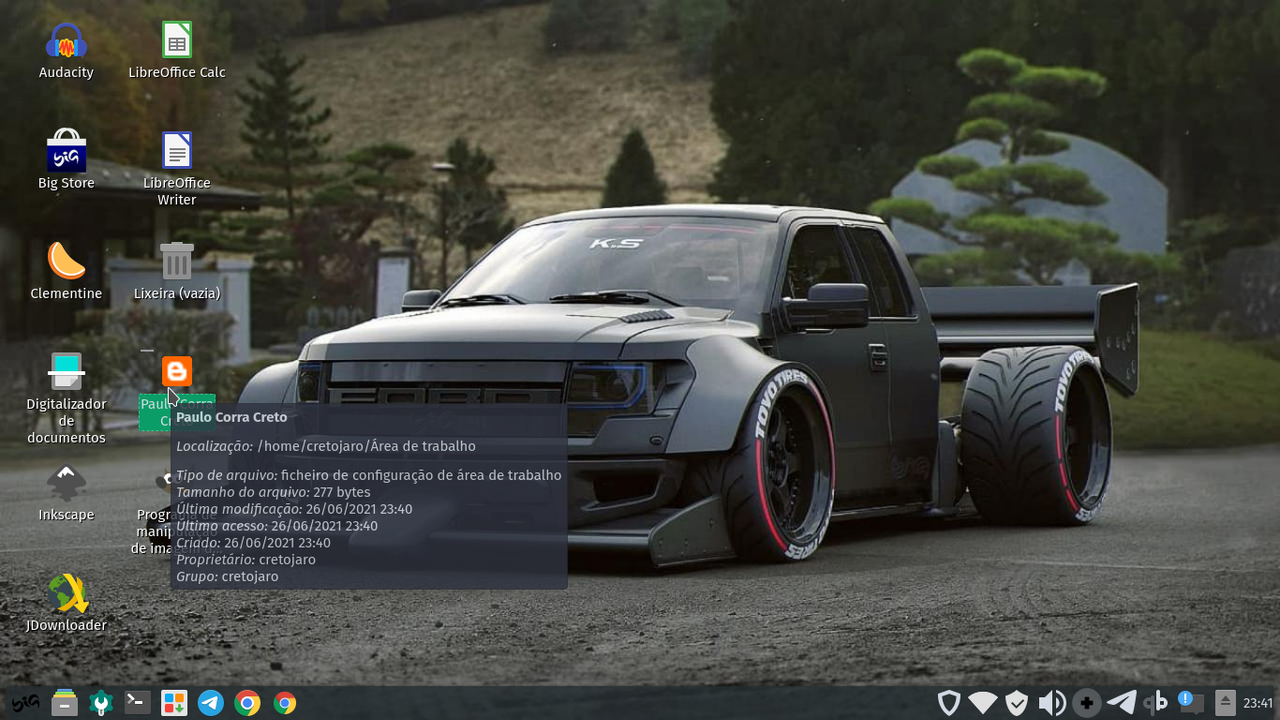Click the qBittorrent tray icon
This screenshot has width=1280, height=720.
[1156, 703]
